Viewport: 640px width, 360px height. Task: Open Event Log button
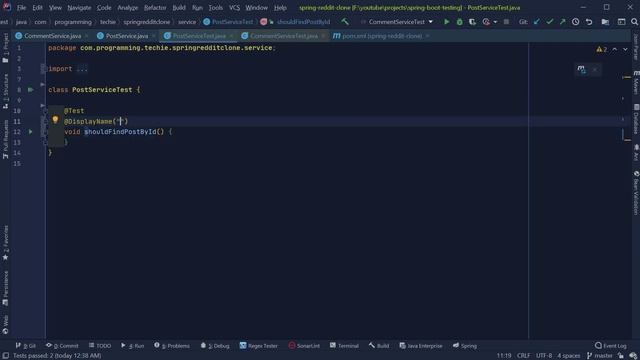tap(611, 346)
